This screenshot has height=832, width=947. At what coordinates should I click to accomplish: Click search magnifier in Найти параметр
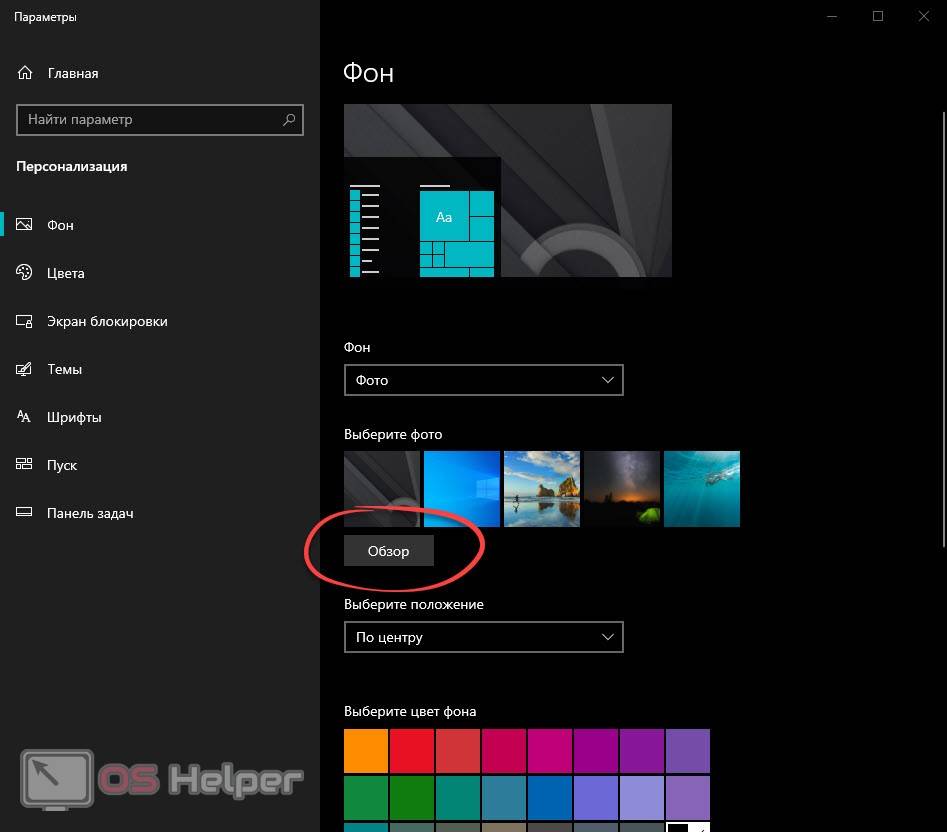289,120
